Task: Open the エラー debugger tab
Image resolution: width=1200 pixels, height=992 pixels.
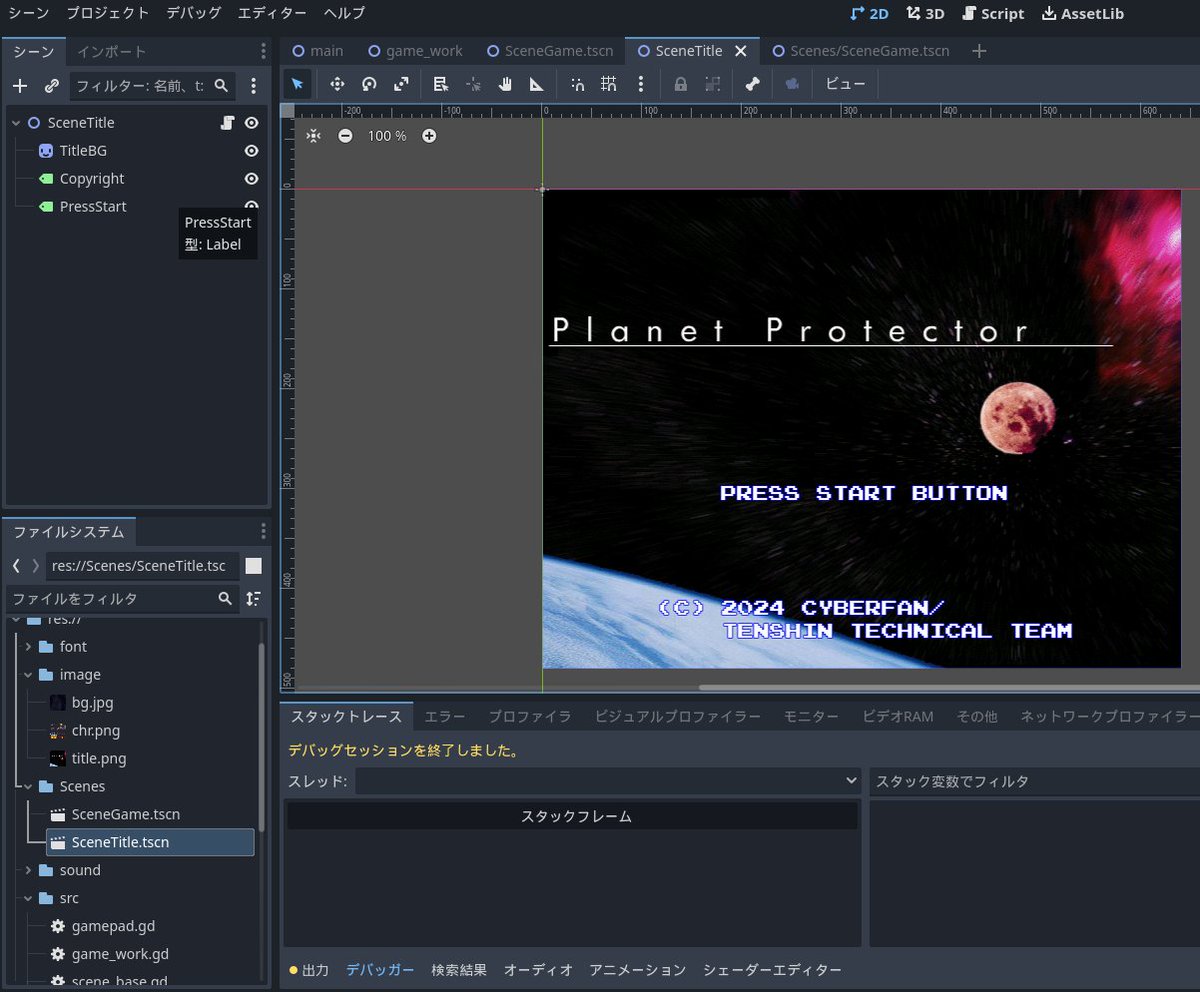Action: (x=445, y=717)
